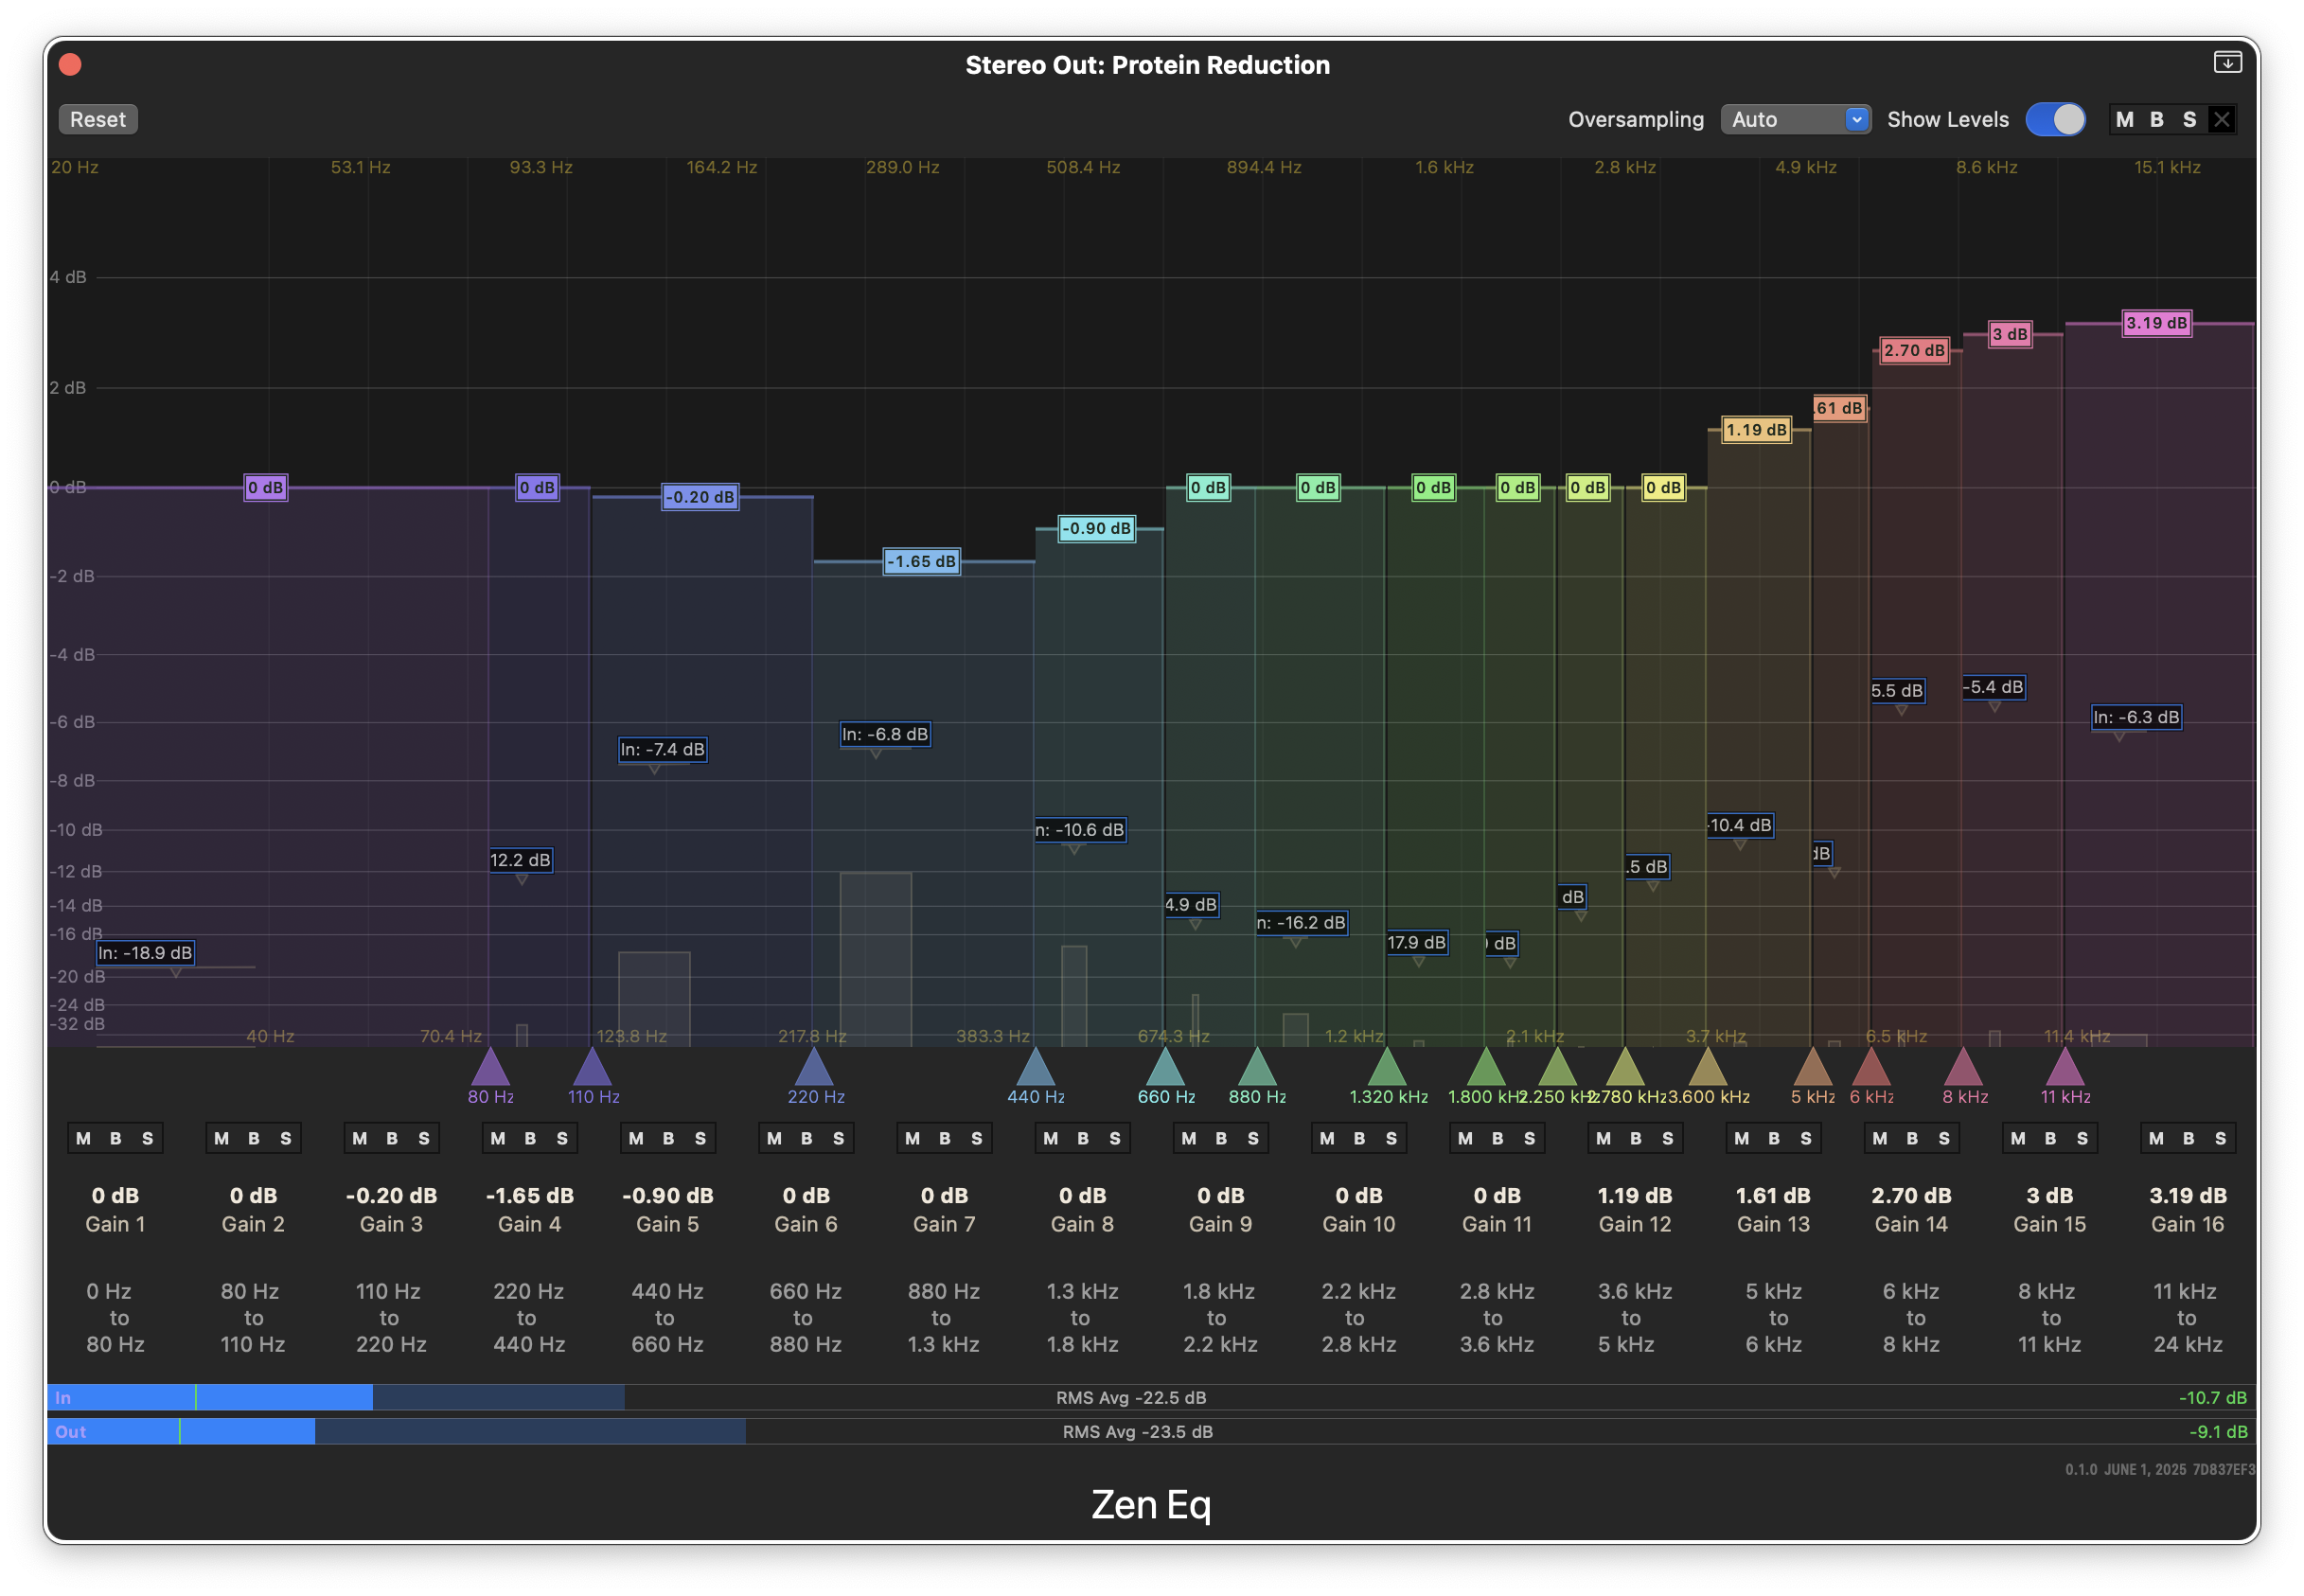
Task: Open the Oversampling Auto dropdown
Action: click(1786, 120)
